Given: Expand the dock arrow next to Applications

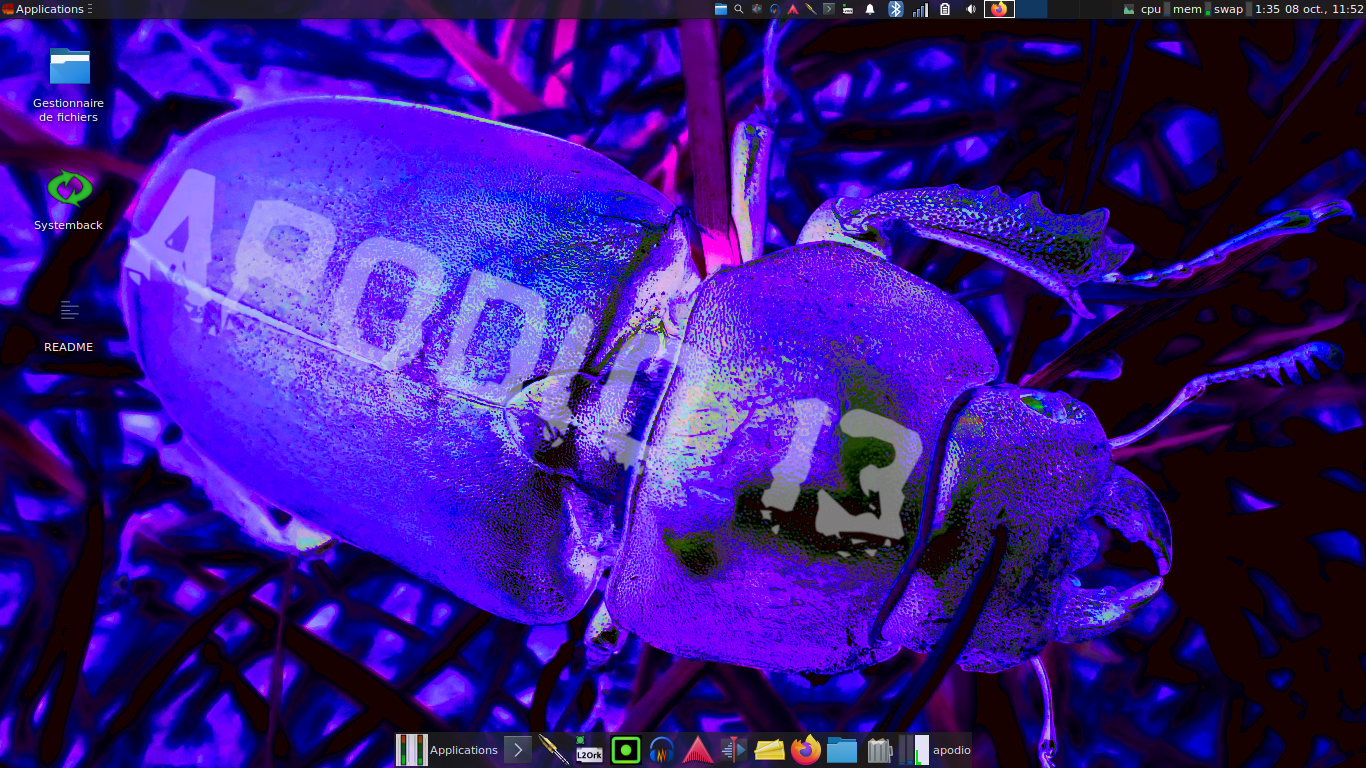Looking at the screenshot, I should (518, 750).
